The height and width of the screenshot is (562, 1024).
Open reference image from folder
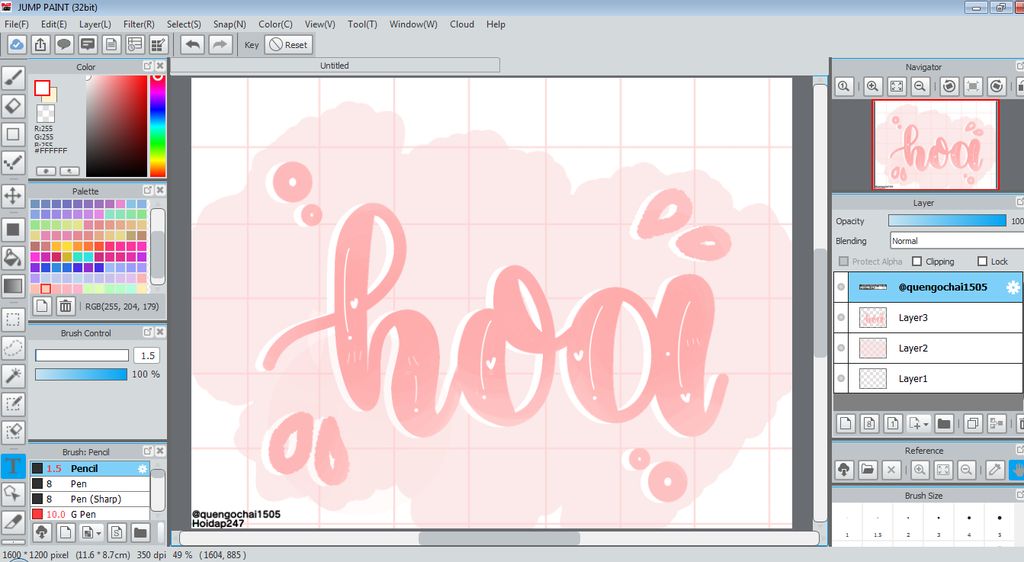click(x=868, y=469)
